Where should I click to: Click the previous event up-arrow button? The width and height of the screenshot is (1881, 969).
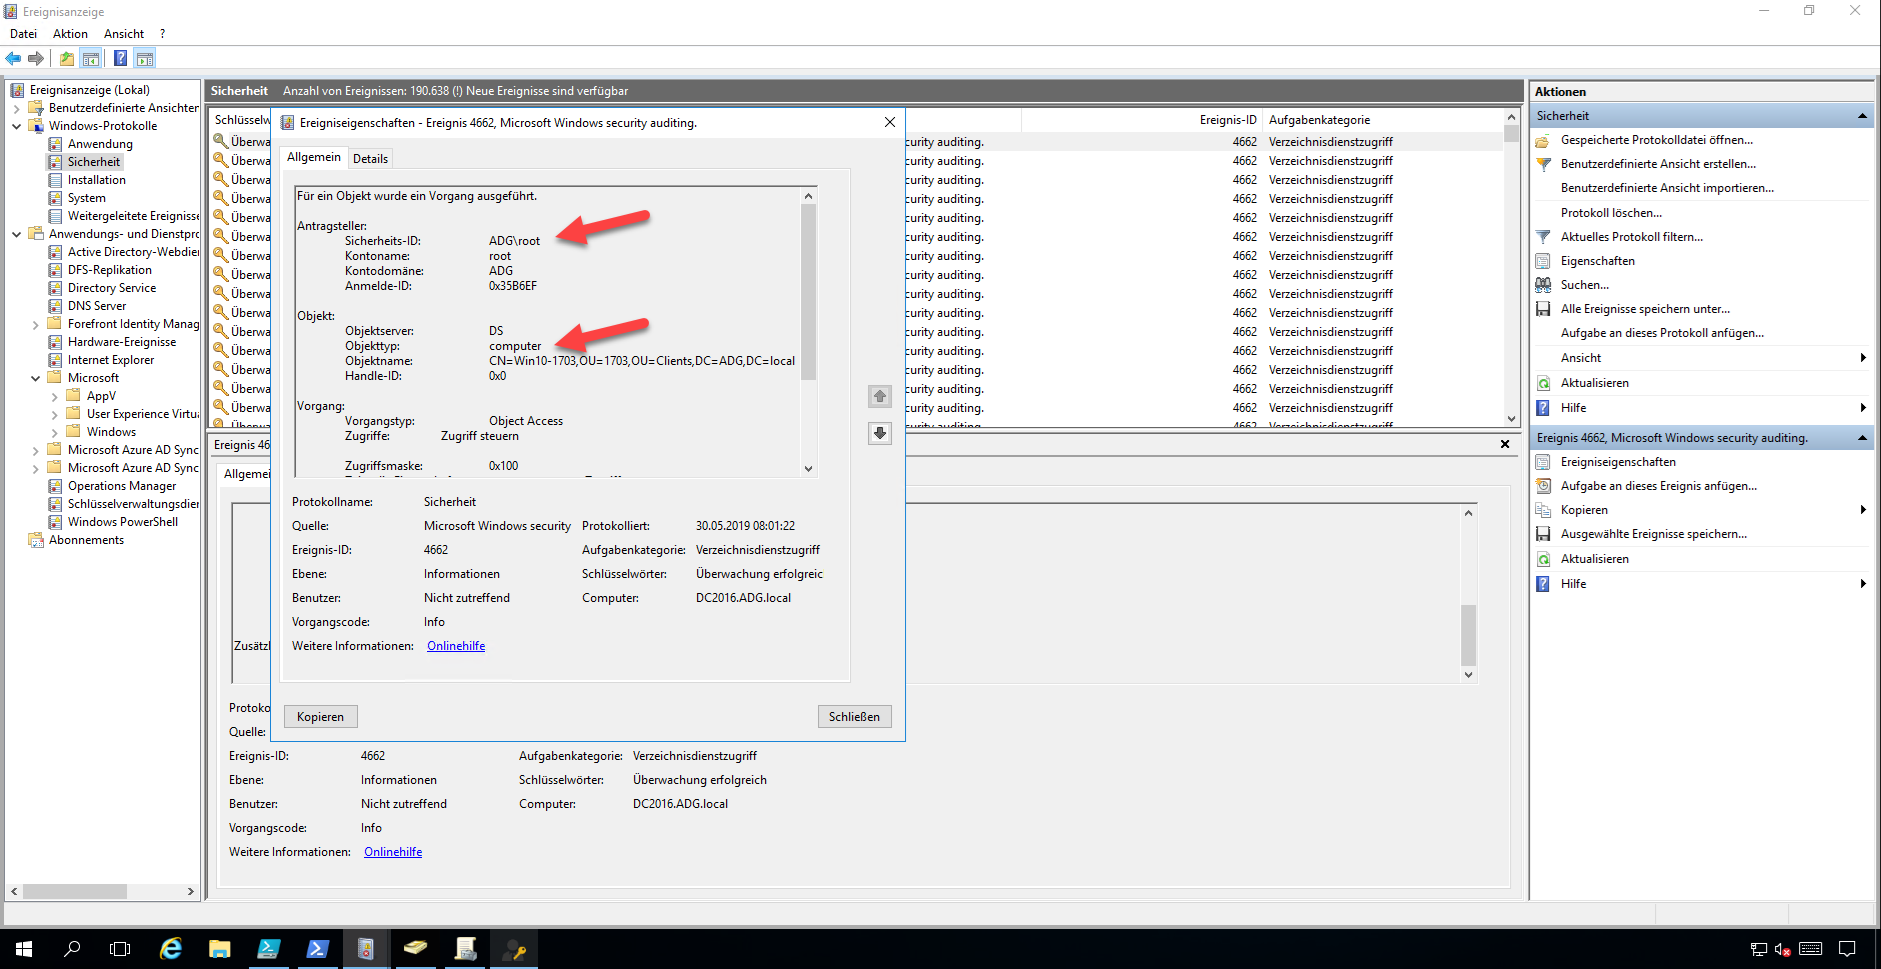[880, 397]
